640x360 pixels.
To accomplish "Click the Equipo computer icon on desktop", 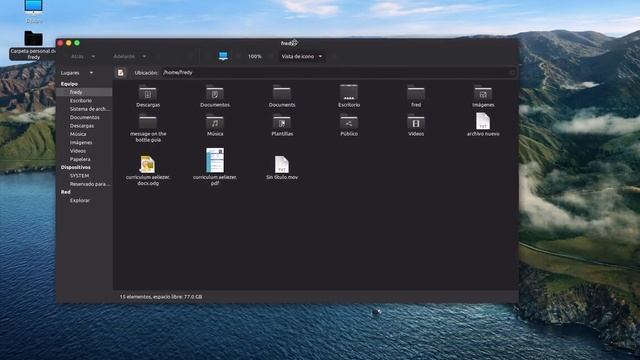I will [x=33, y=7].
